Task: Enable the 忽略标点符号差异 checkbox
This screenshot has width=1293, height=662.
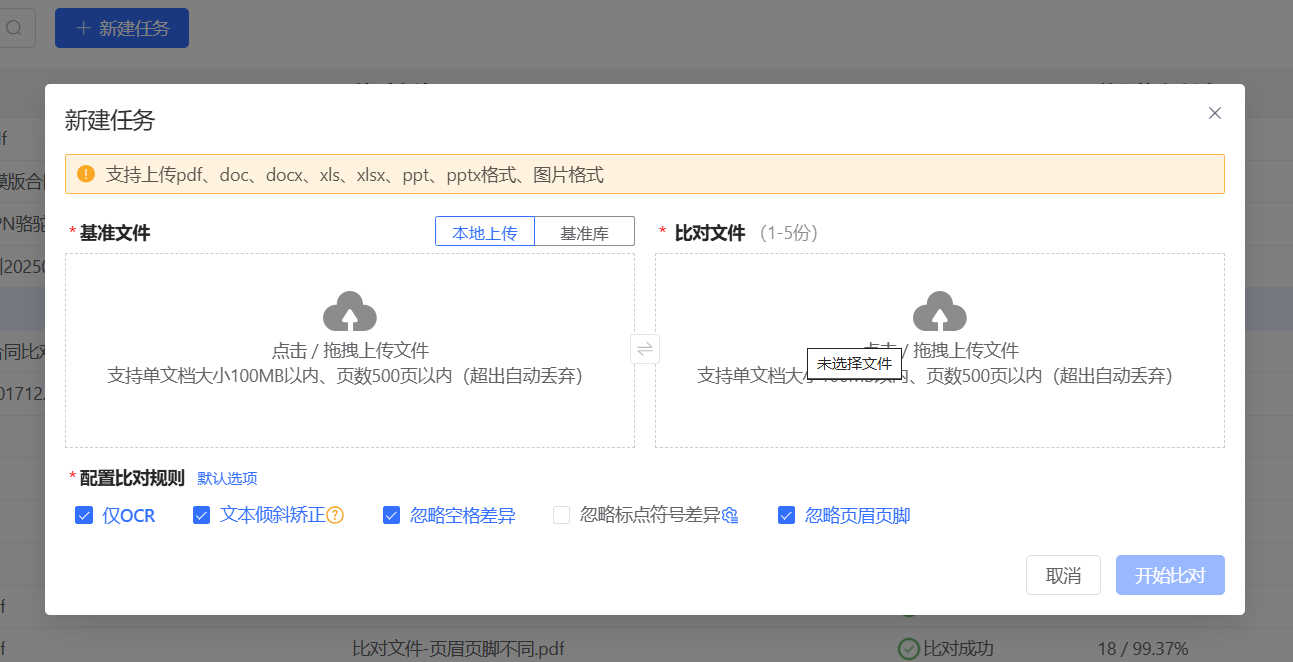Action: point(562,516)
